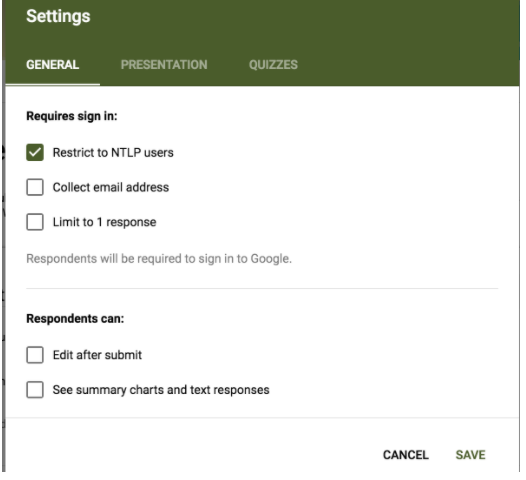
Task: Click the Settings dialog title
Action: 58,16
